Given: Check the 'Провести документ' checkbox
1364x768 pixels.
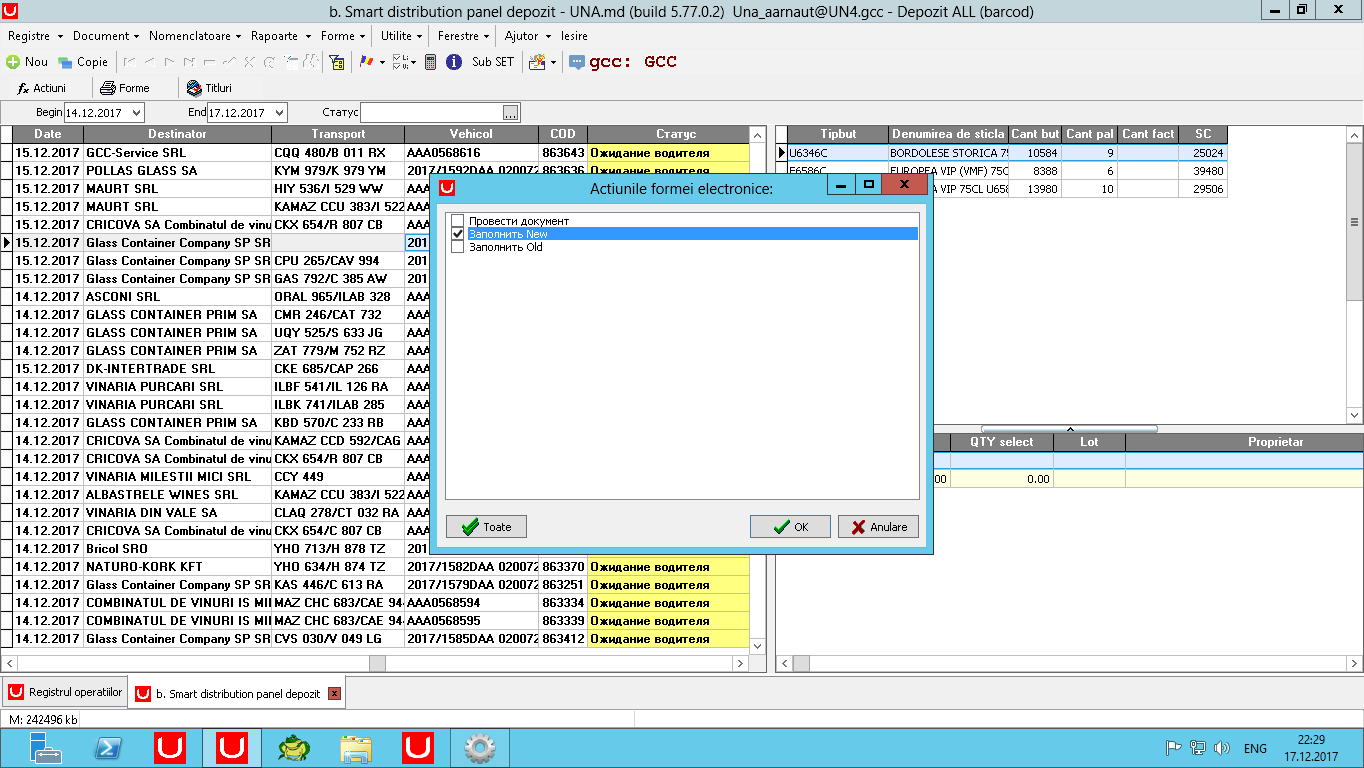Looking at the screenshot, I should coord(458,221).
